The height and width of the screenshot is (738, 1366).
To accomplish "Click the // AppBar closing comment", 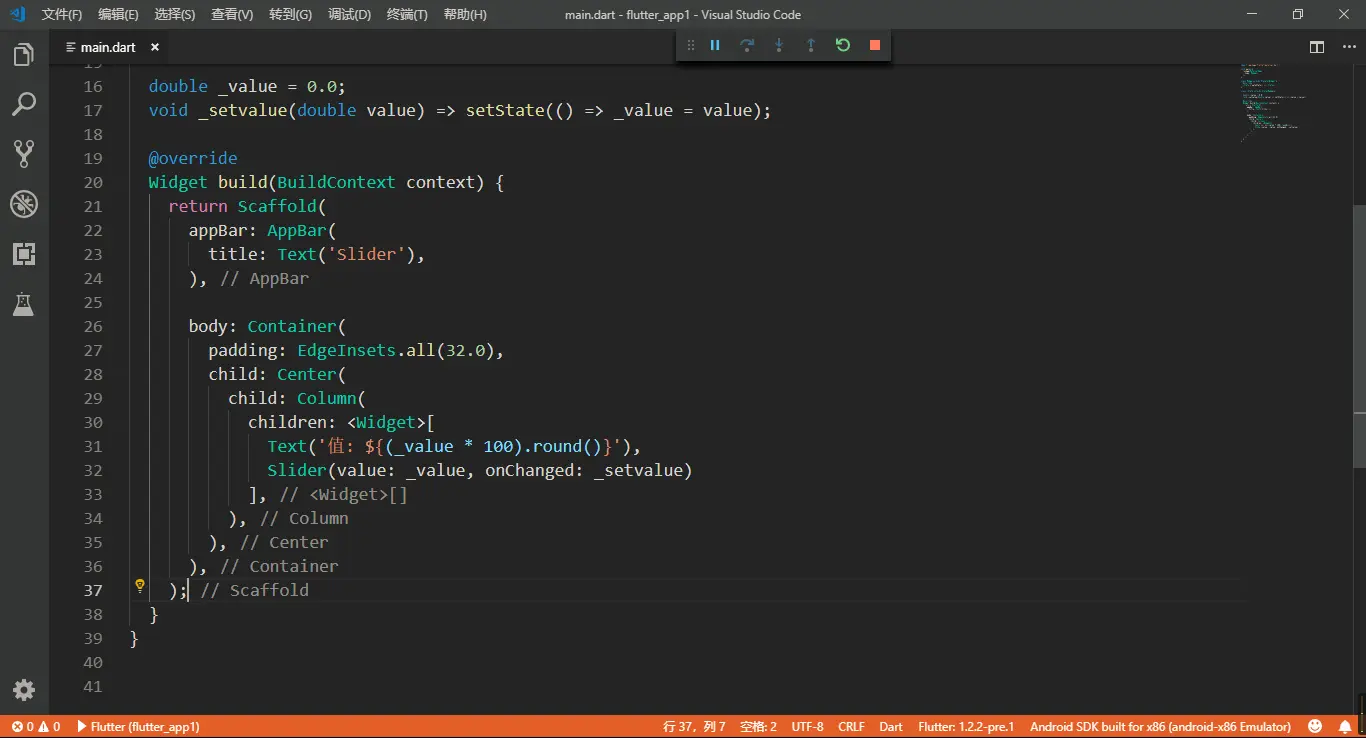I will (x=265, y=278).
